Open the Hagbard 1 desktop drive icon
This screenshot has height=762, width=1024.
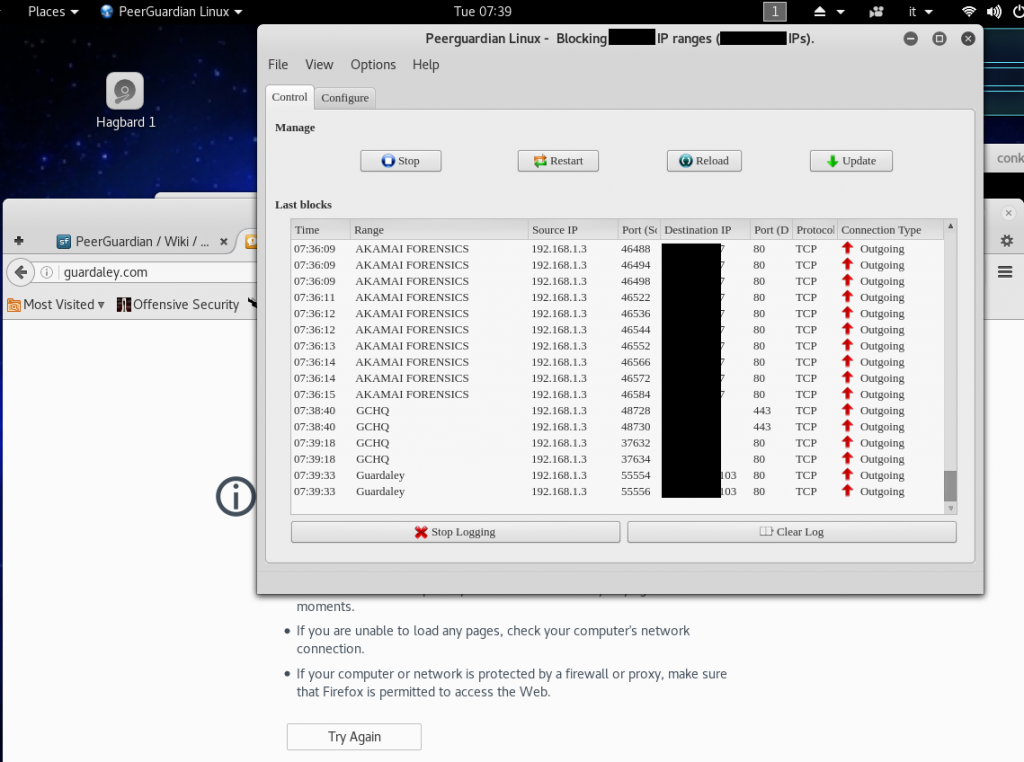(125, 101)
